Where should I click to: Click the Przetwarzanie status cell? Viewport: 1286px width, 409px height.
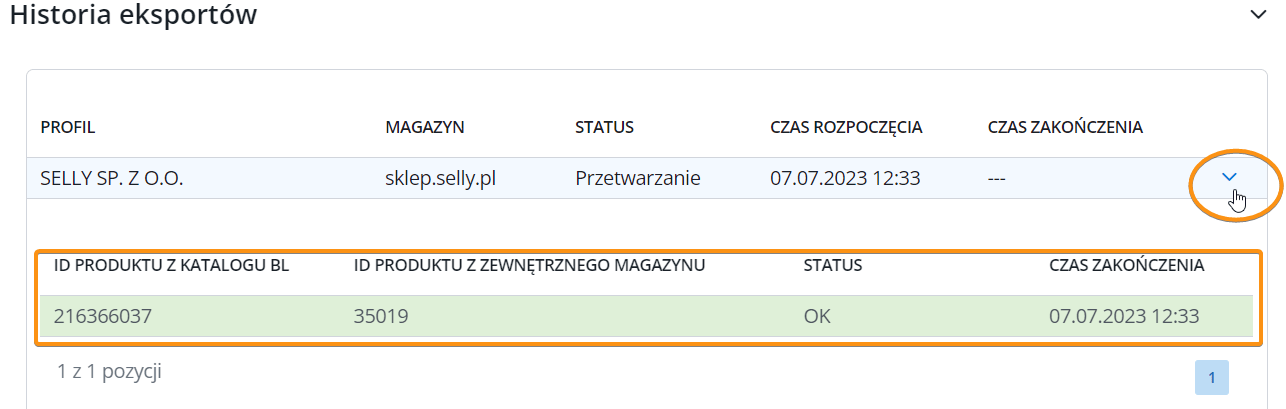[637, 179]
